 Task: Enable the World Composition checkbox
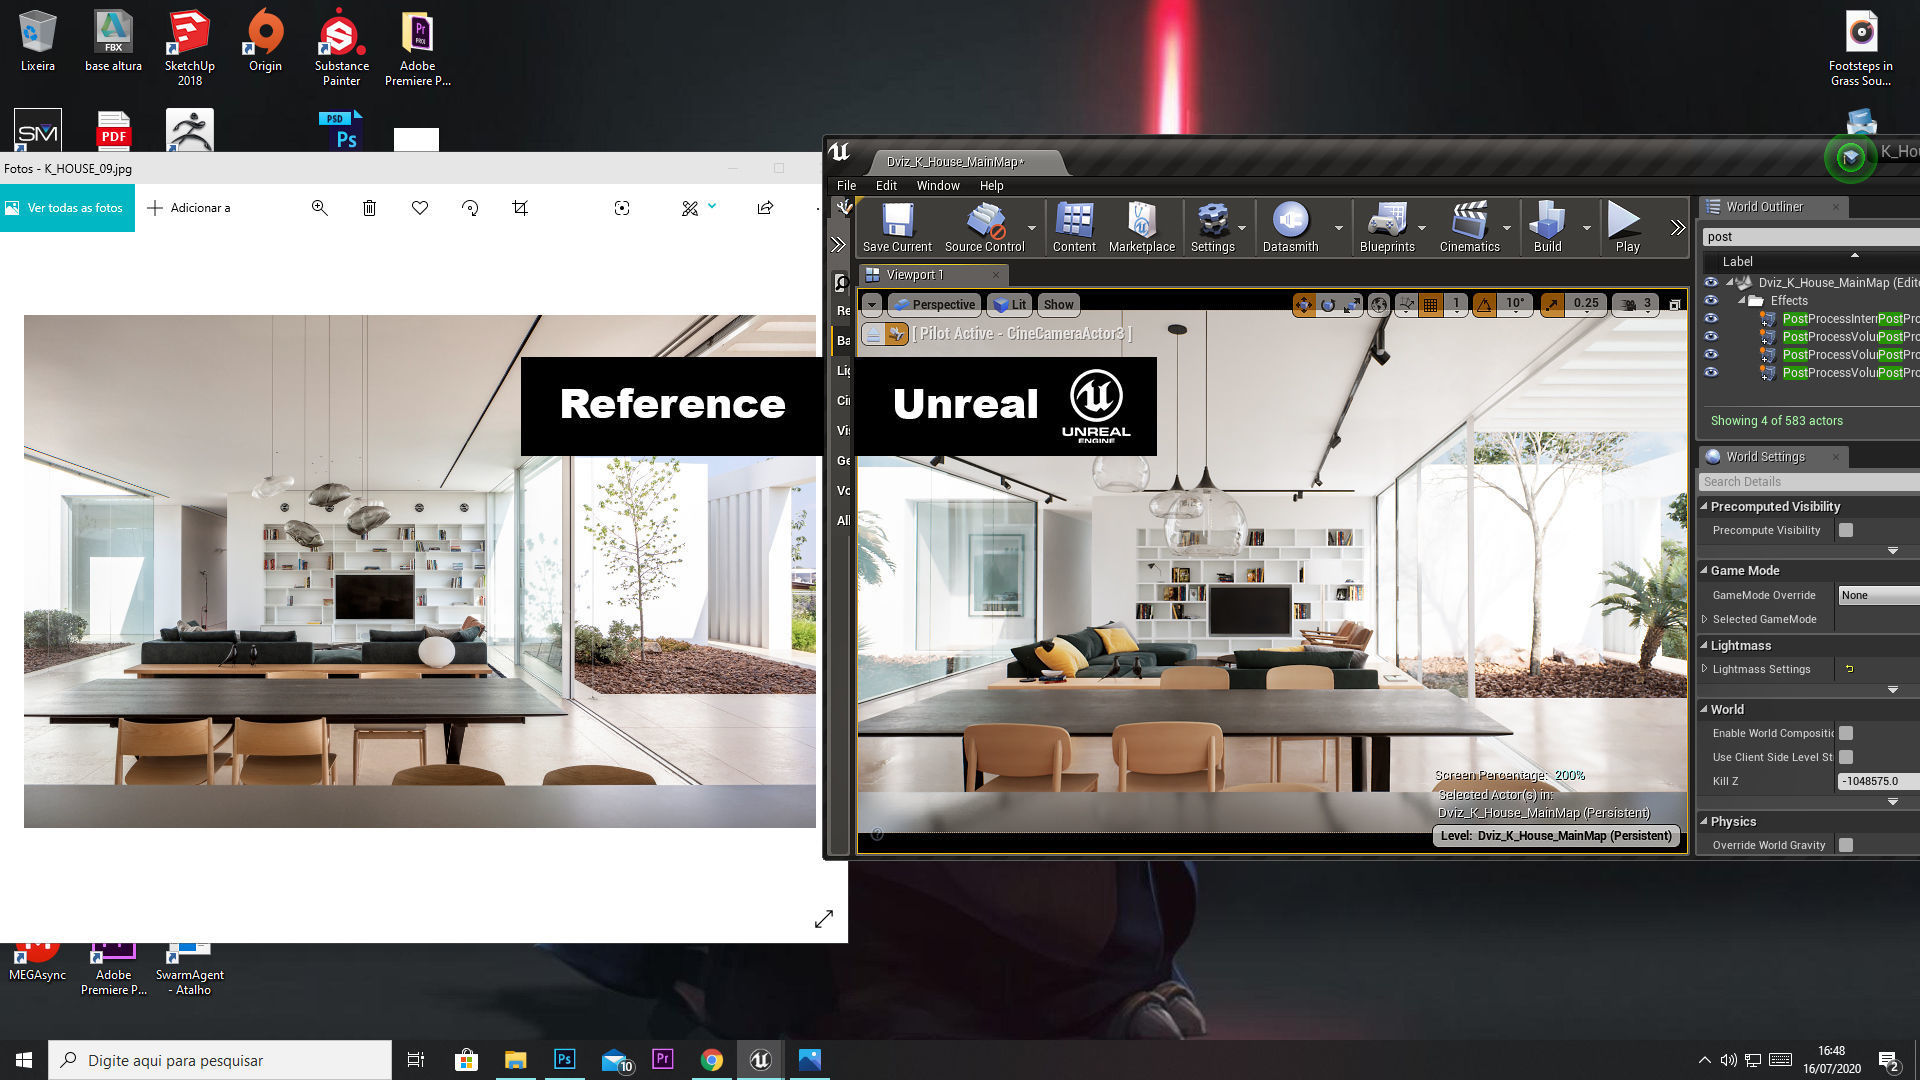(x=1846, y=733)
